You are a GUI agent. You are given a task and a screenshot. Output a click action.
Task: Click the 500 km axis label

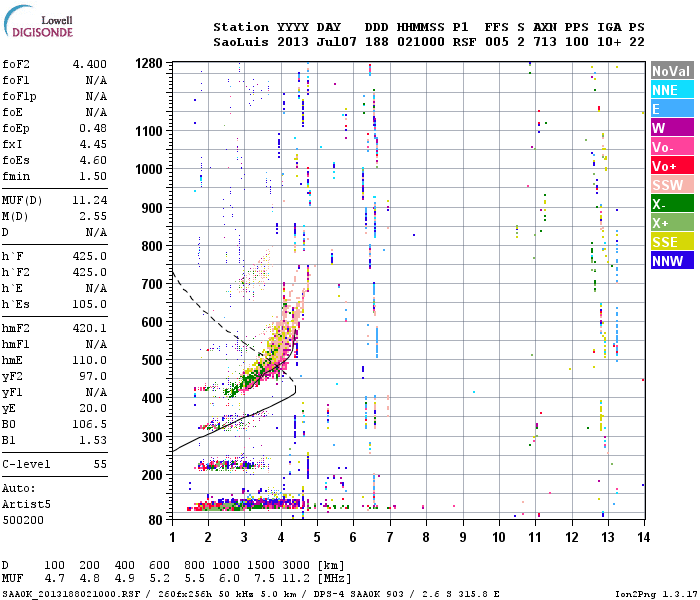click(x=152, y=360)
